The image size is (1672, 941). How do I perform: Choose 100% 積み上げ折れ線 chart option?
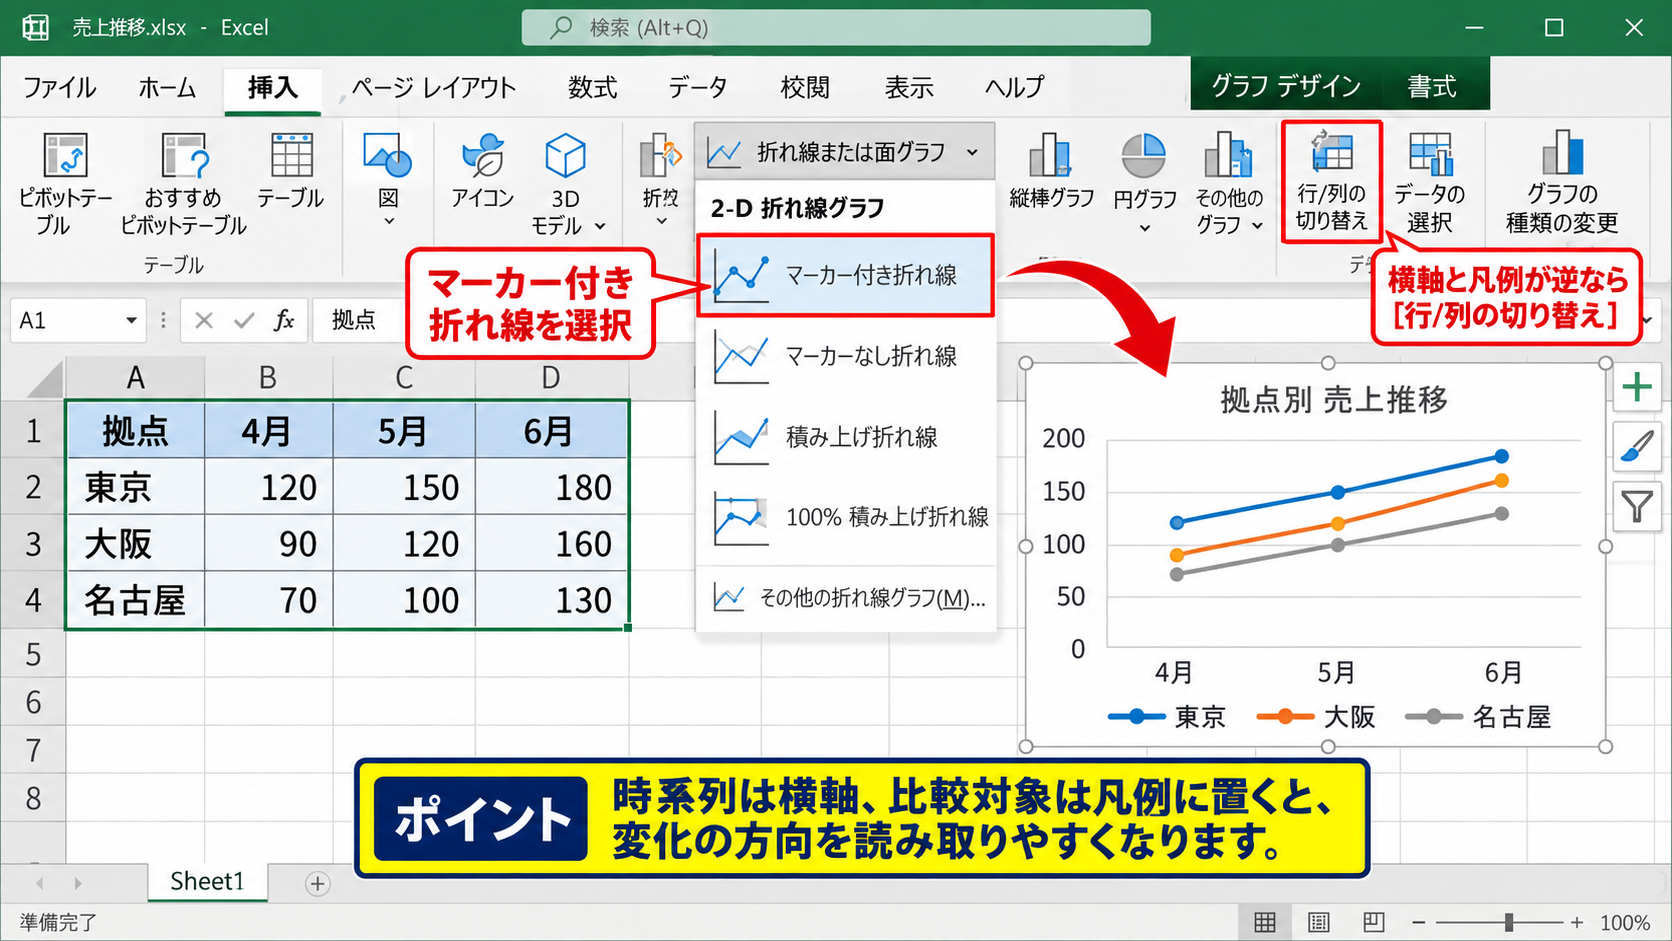(x=845, y=517)
